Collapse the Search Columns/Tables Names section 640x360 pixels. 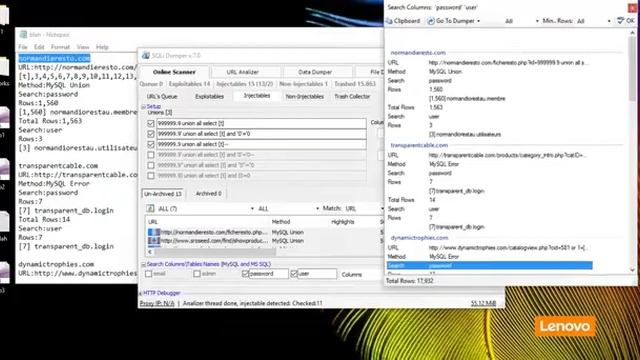click(144, 264)
